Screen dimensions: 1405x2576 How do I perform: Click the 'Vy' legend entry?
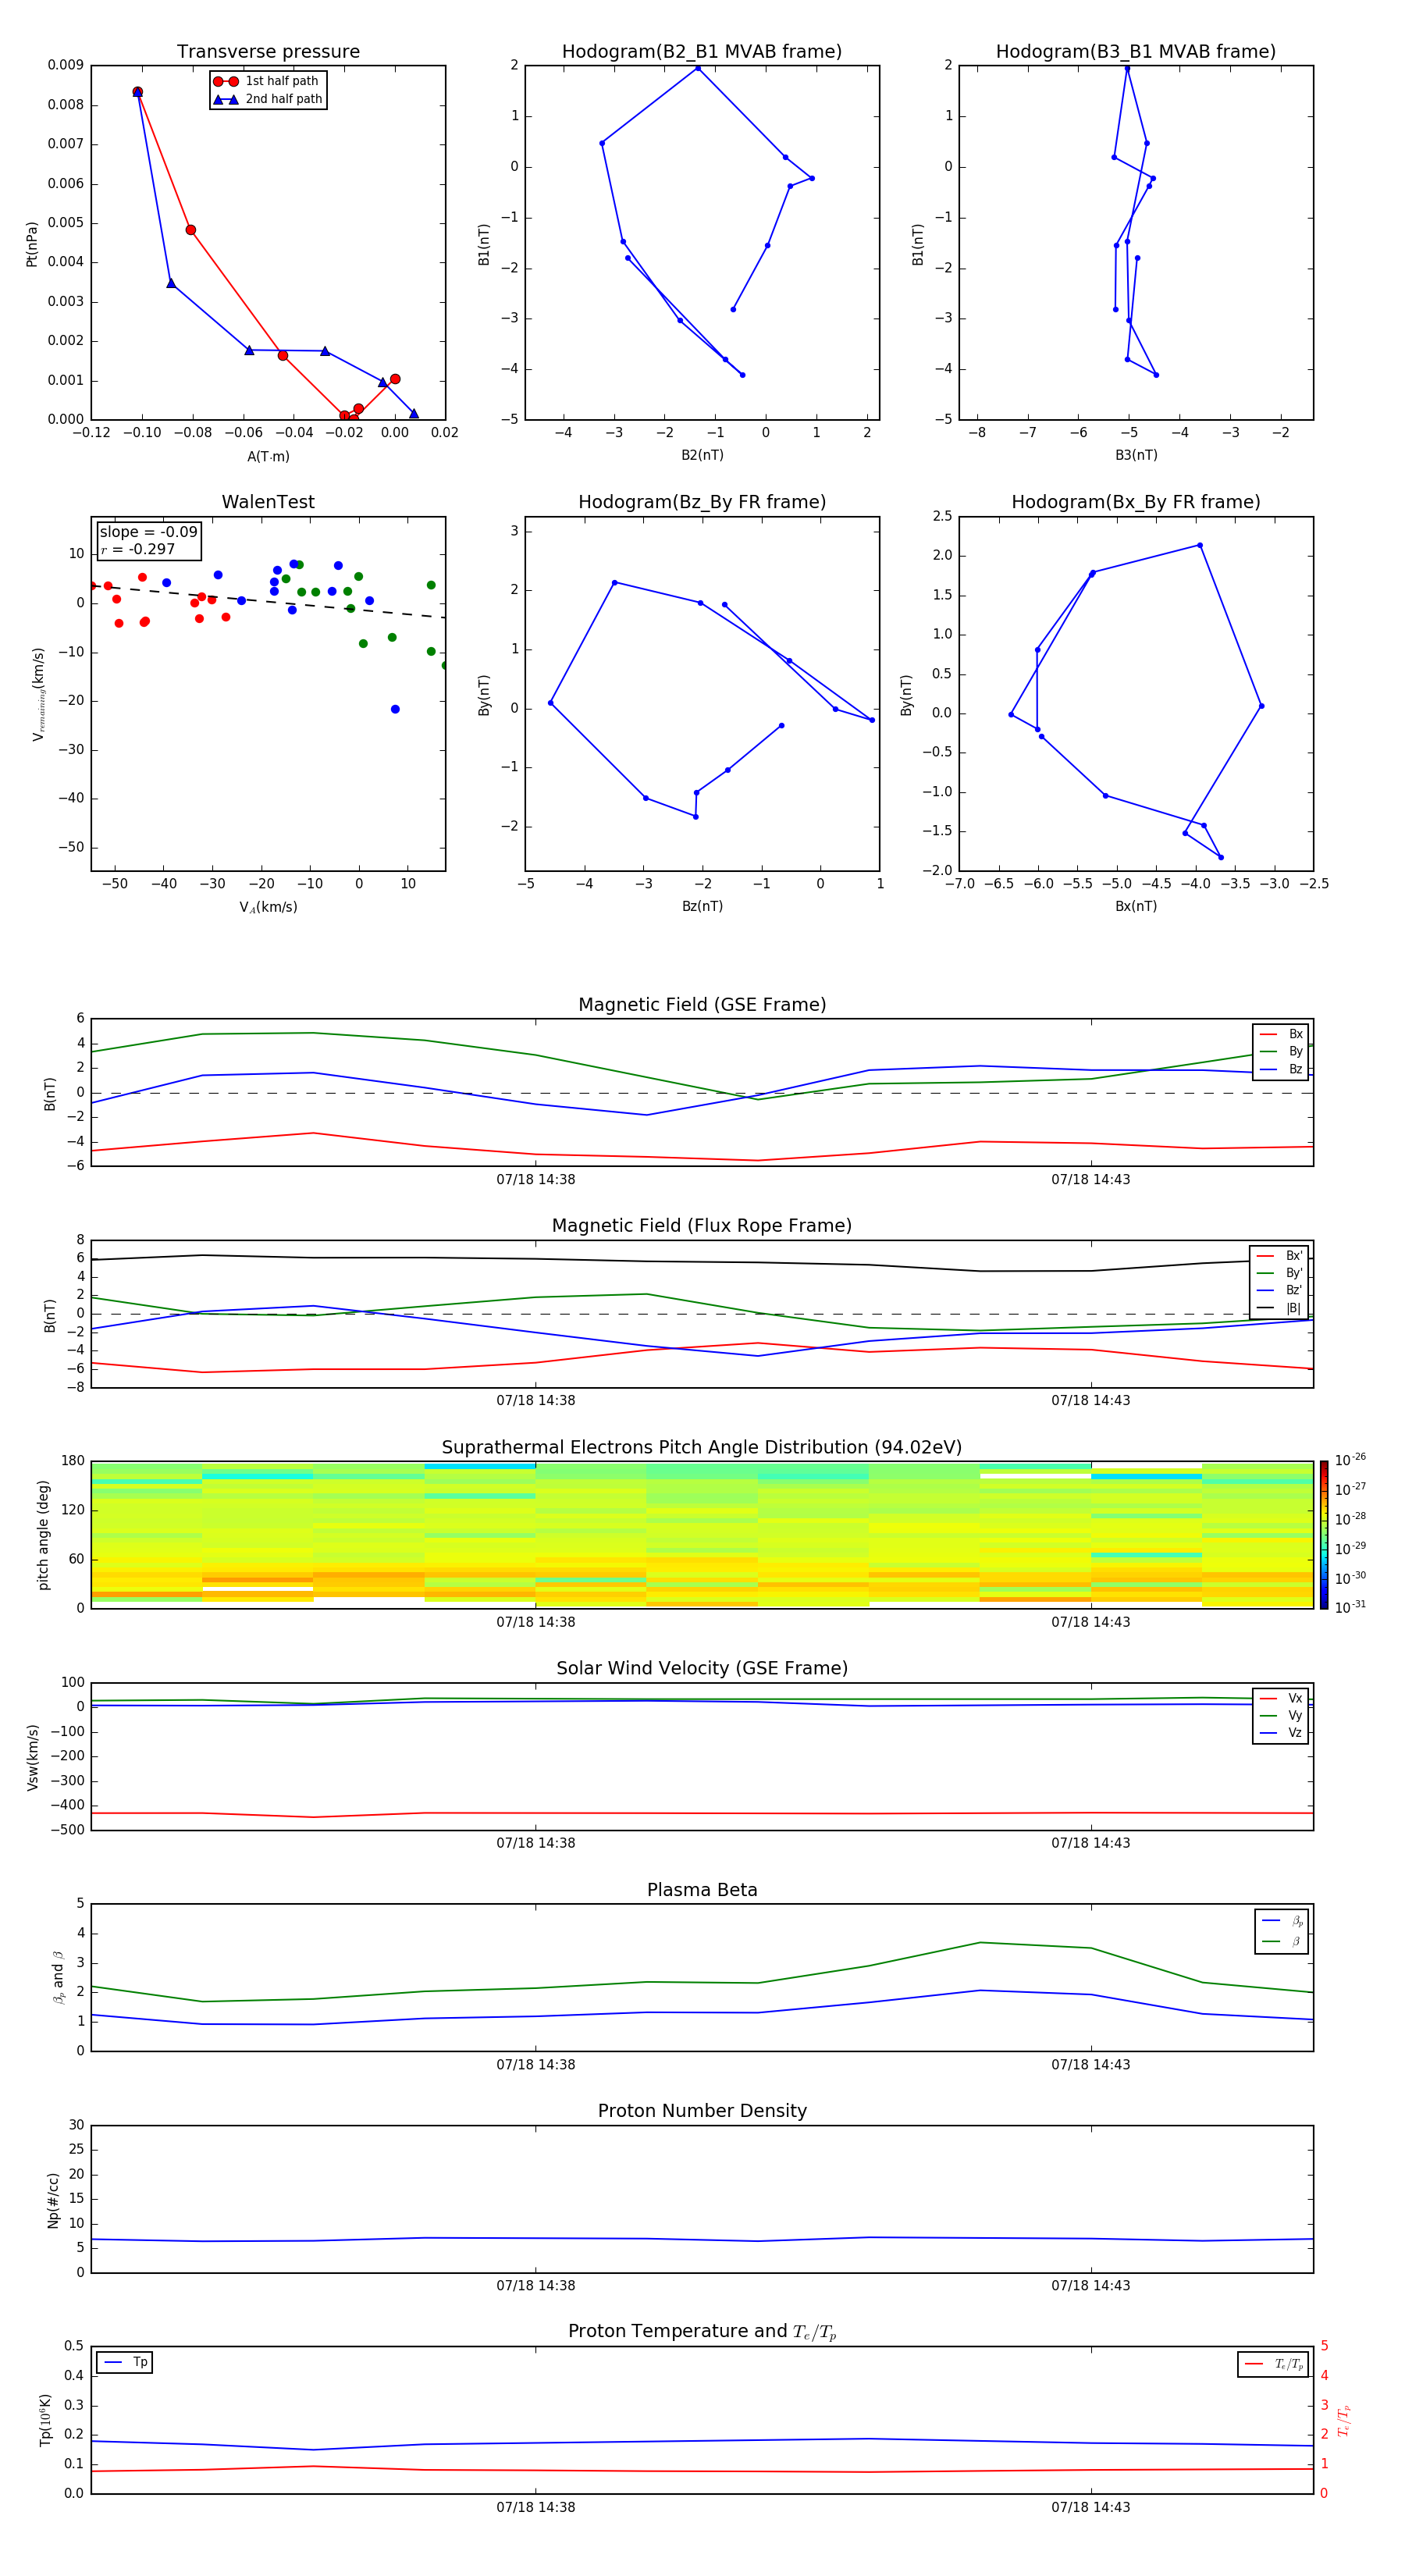[x=1281, y=1715]
